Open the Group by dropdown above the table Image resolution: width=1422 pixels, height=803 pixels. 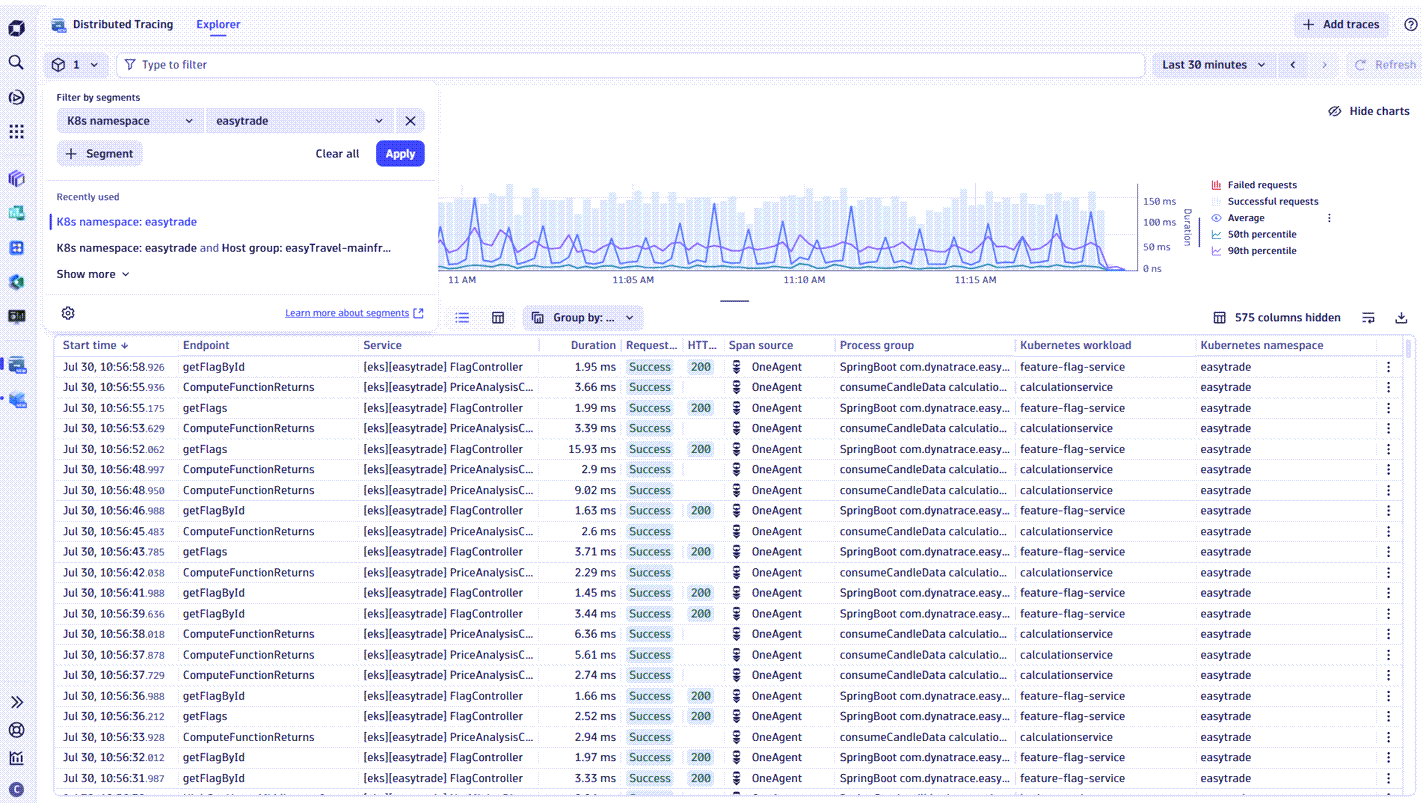(x=583, y=317)
